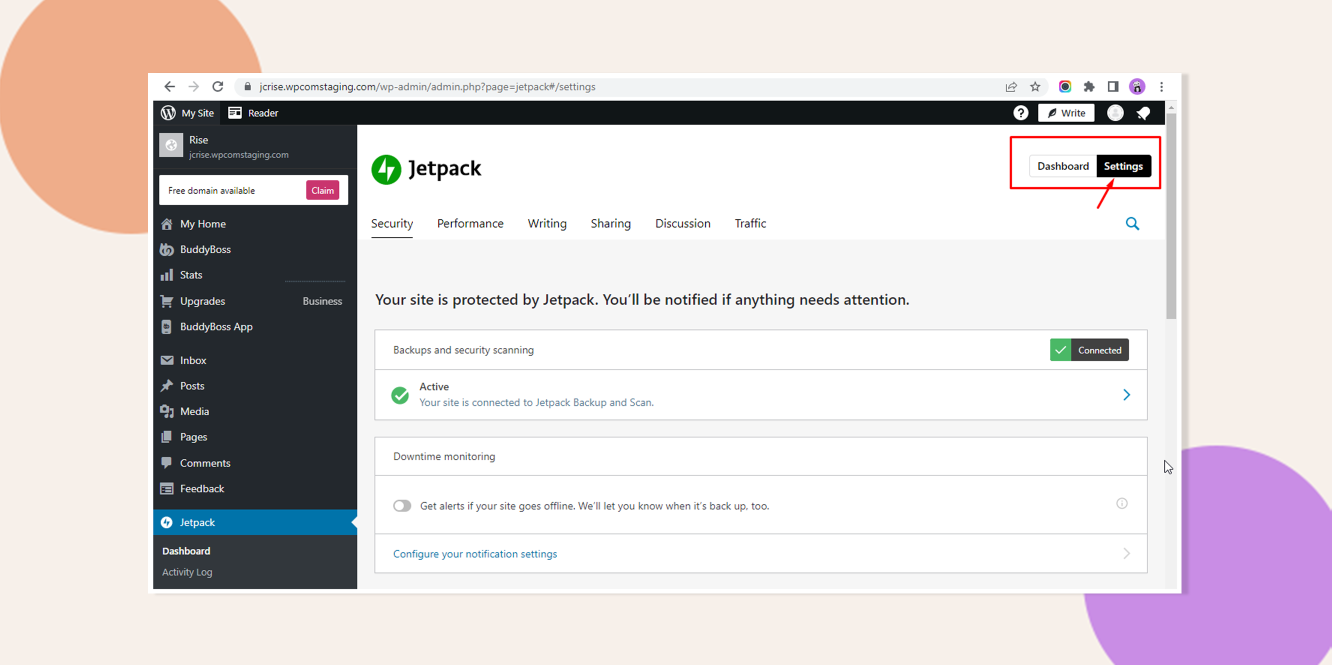Open Feedback in the sidebar

(202, 489)
